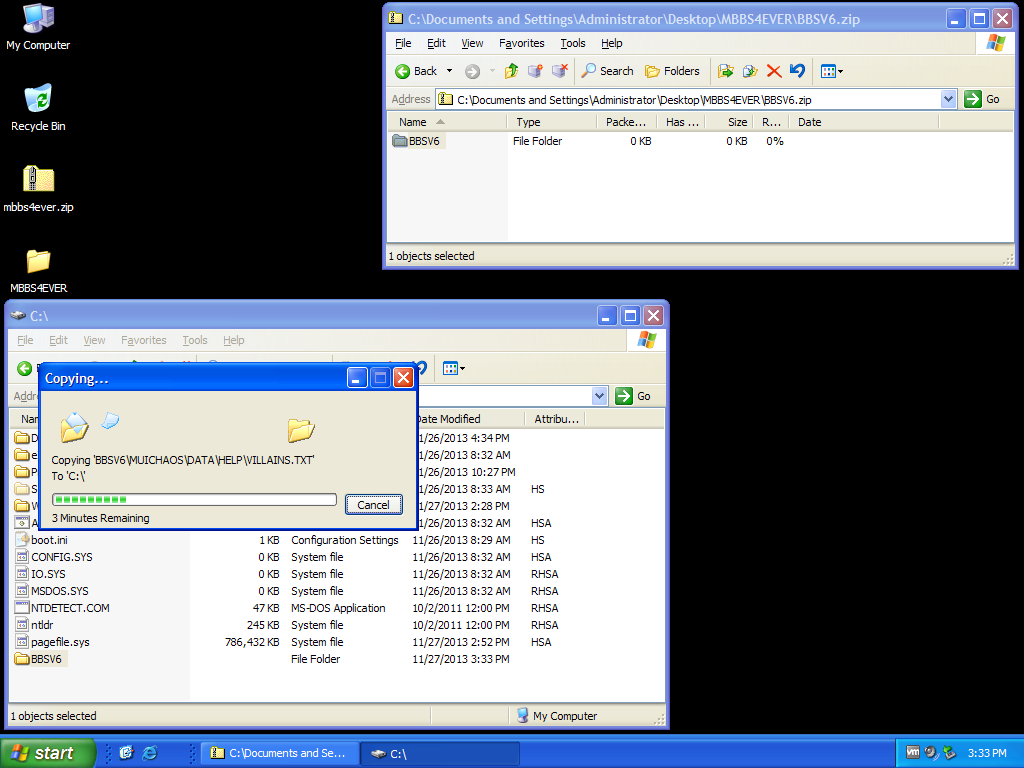
Task: Click the red Delete X toolbar icon
Action: pyautogui.click(x=774, y=71)
